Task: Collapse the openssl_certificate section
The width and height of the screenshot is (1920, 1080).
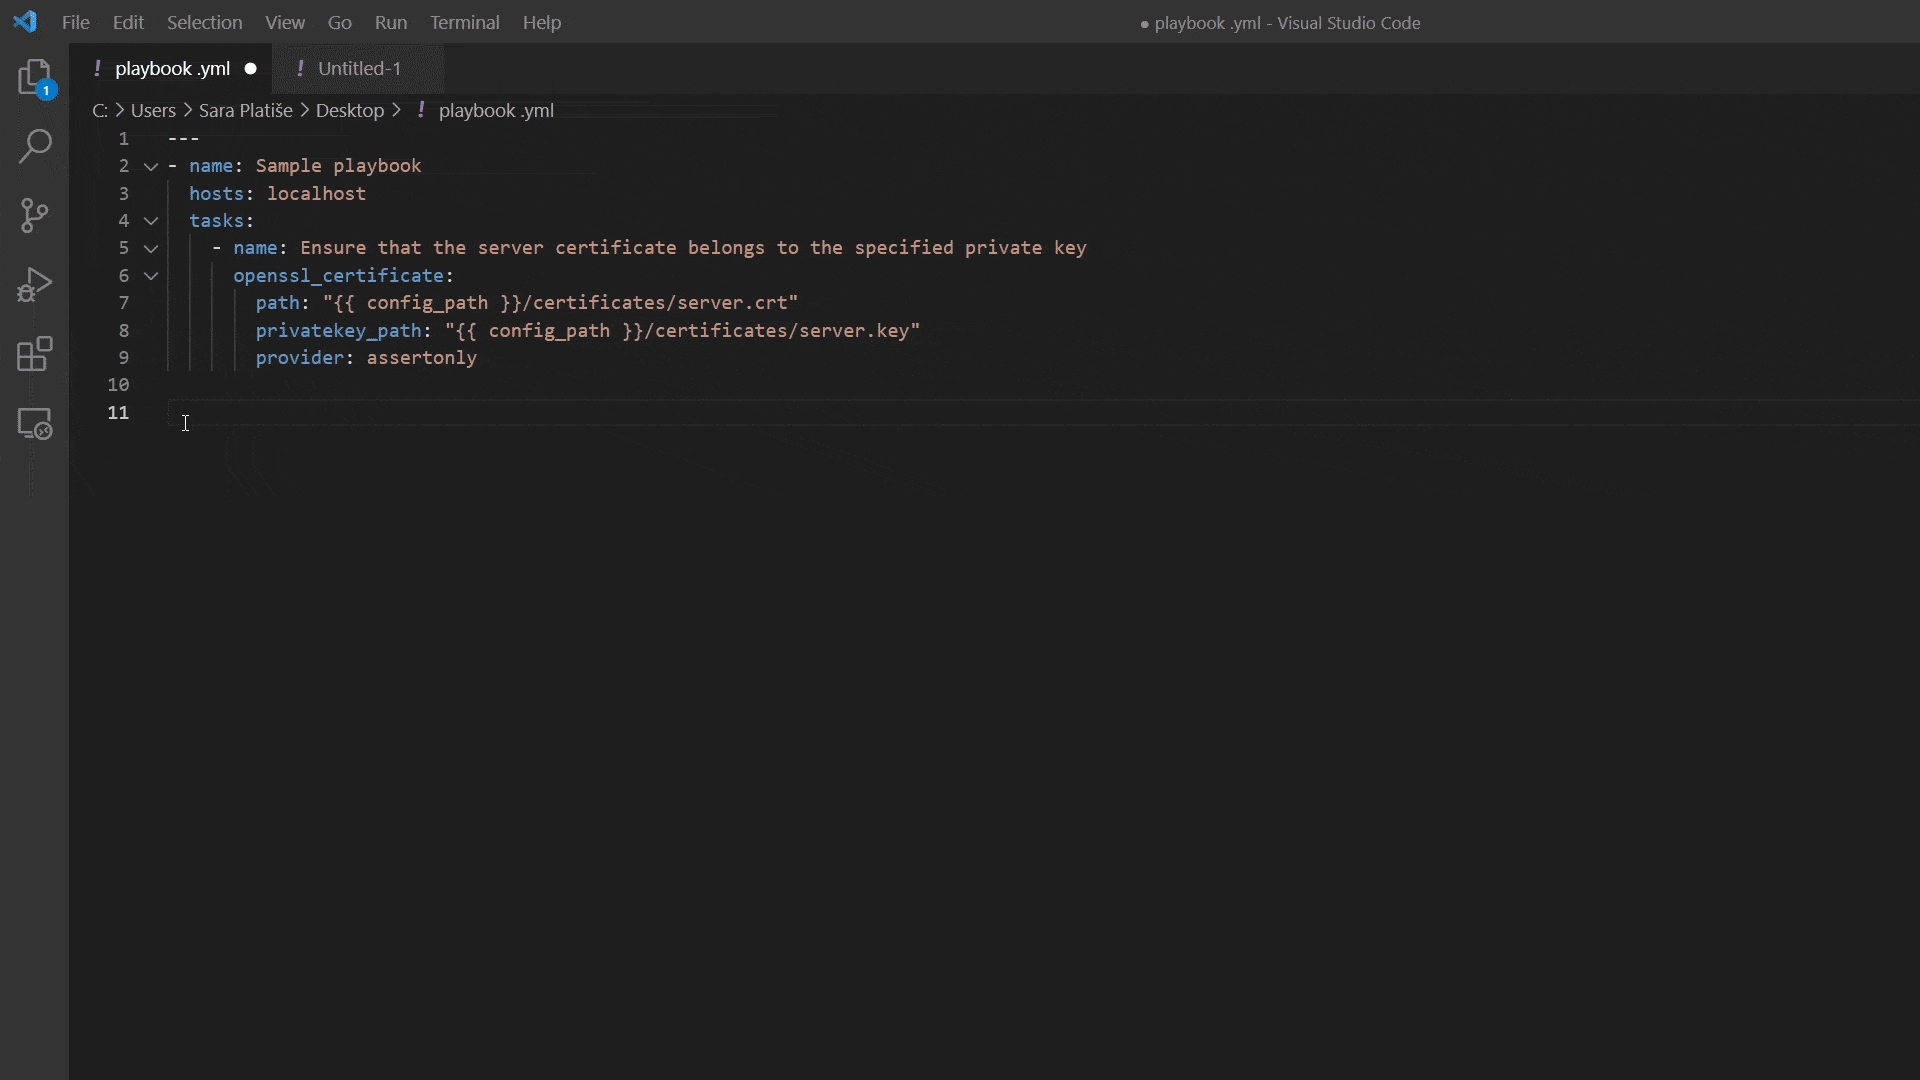Action: coord(151,276)
